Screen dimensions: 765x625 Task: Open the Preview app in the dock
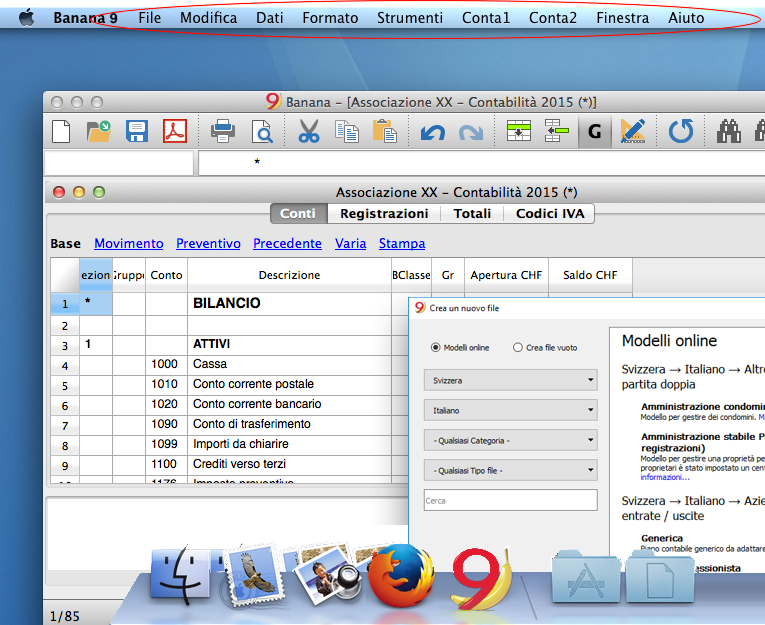(328, 574)
